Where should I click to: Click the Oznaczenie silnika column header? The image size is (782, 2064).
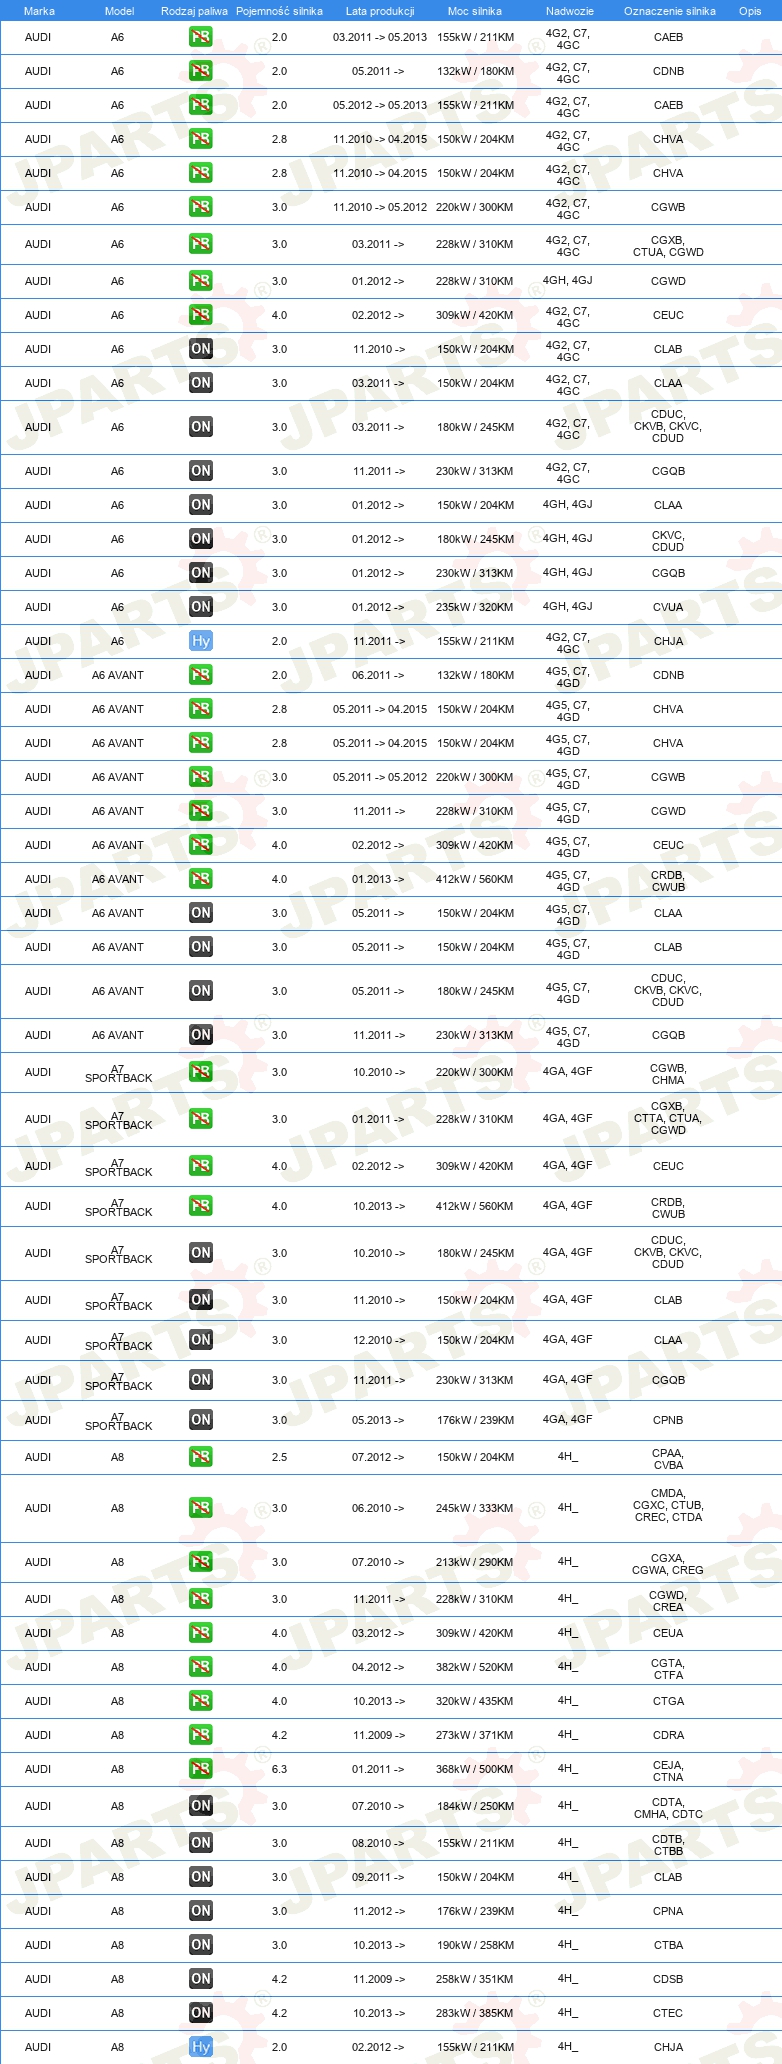point(670,11)
